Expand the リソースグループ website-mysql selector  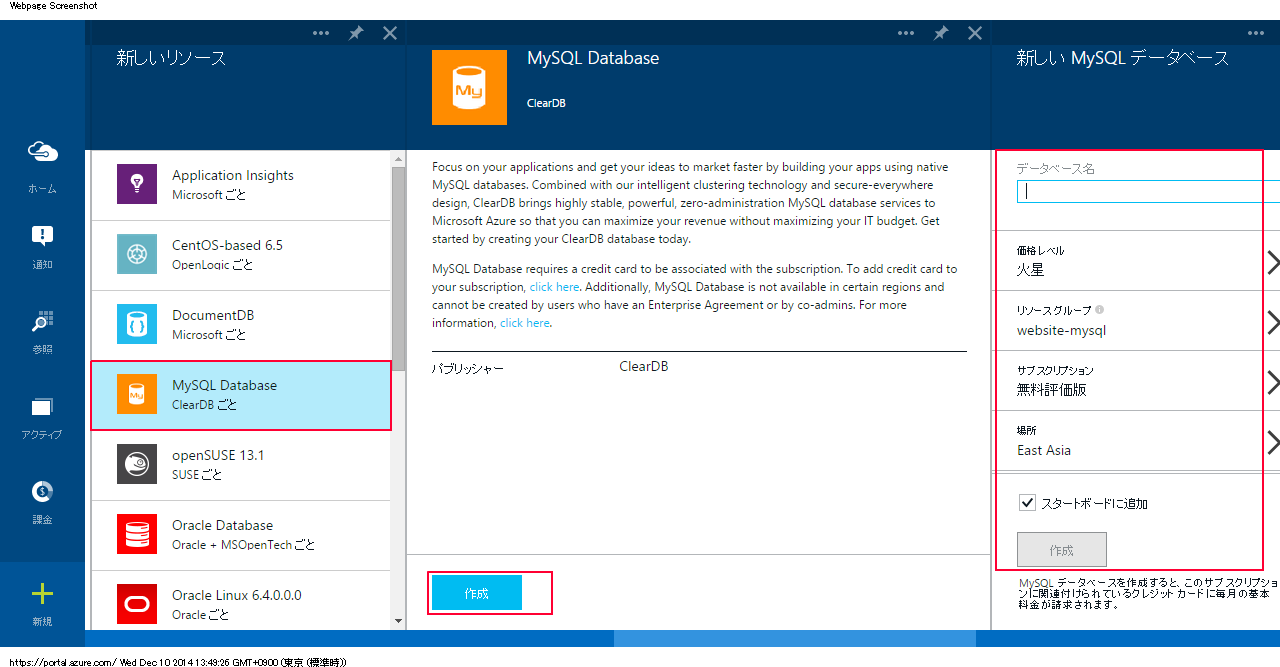tap(1136, 321)
